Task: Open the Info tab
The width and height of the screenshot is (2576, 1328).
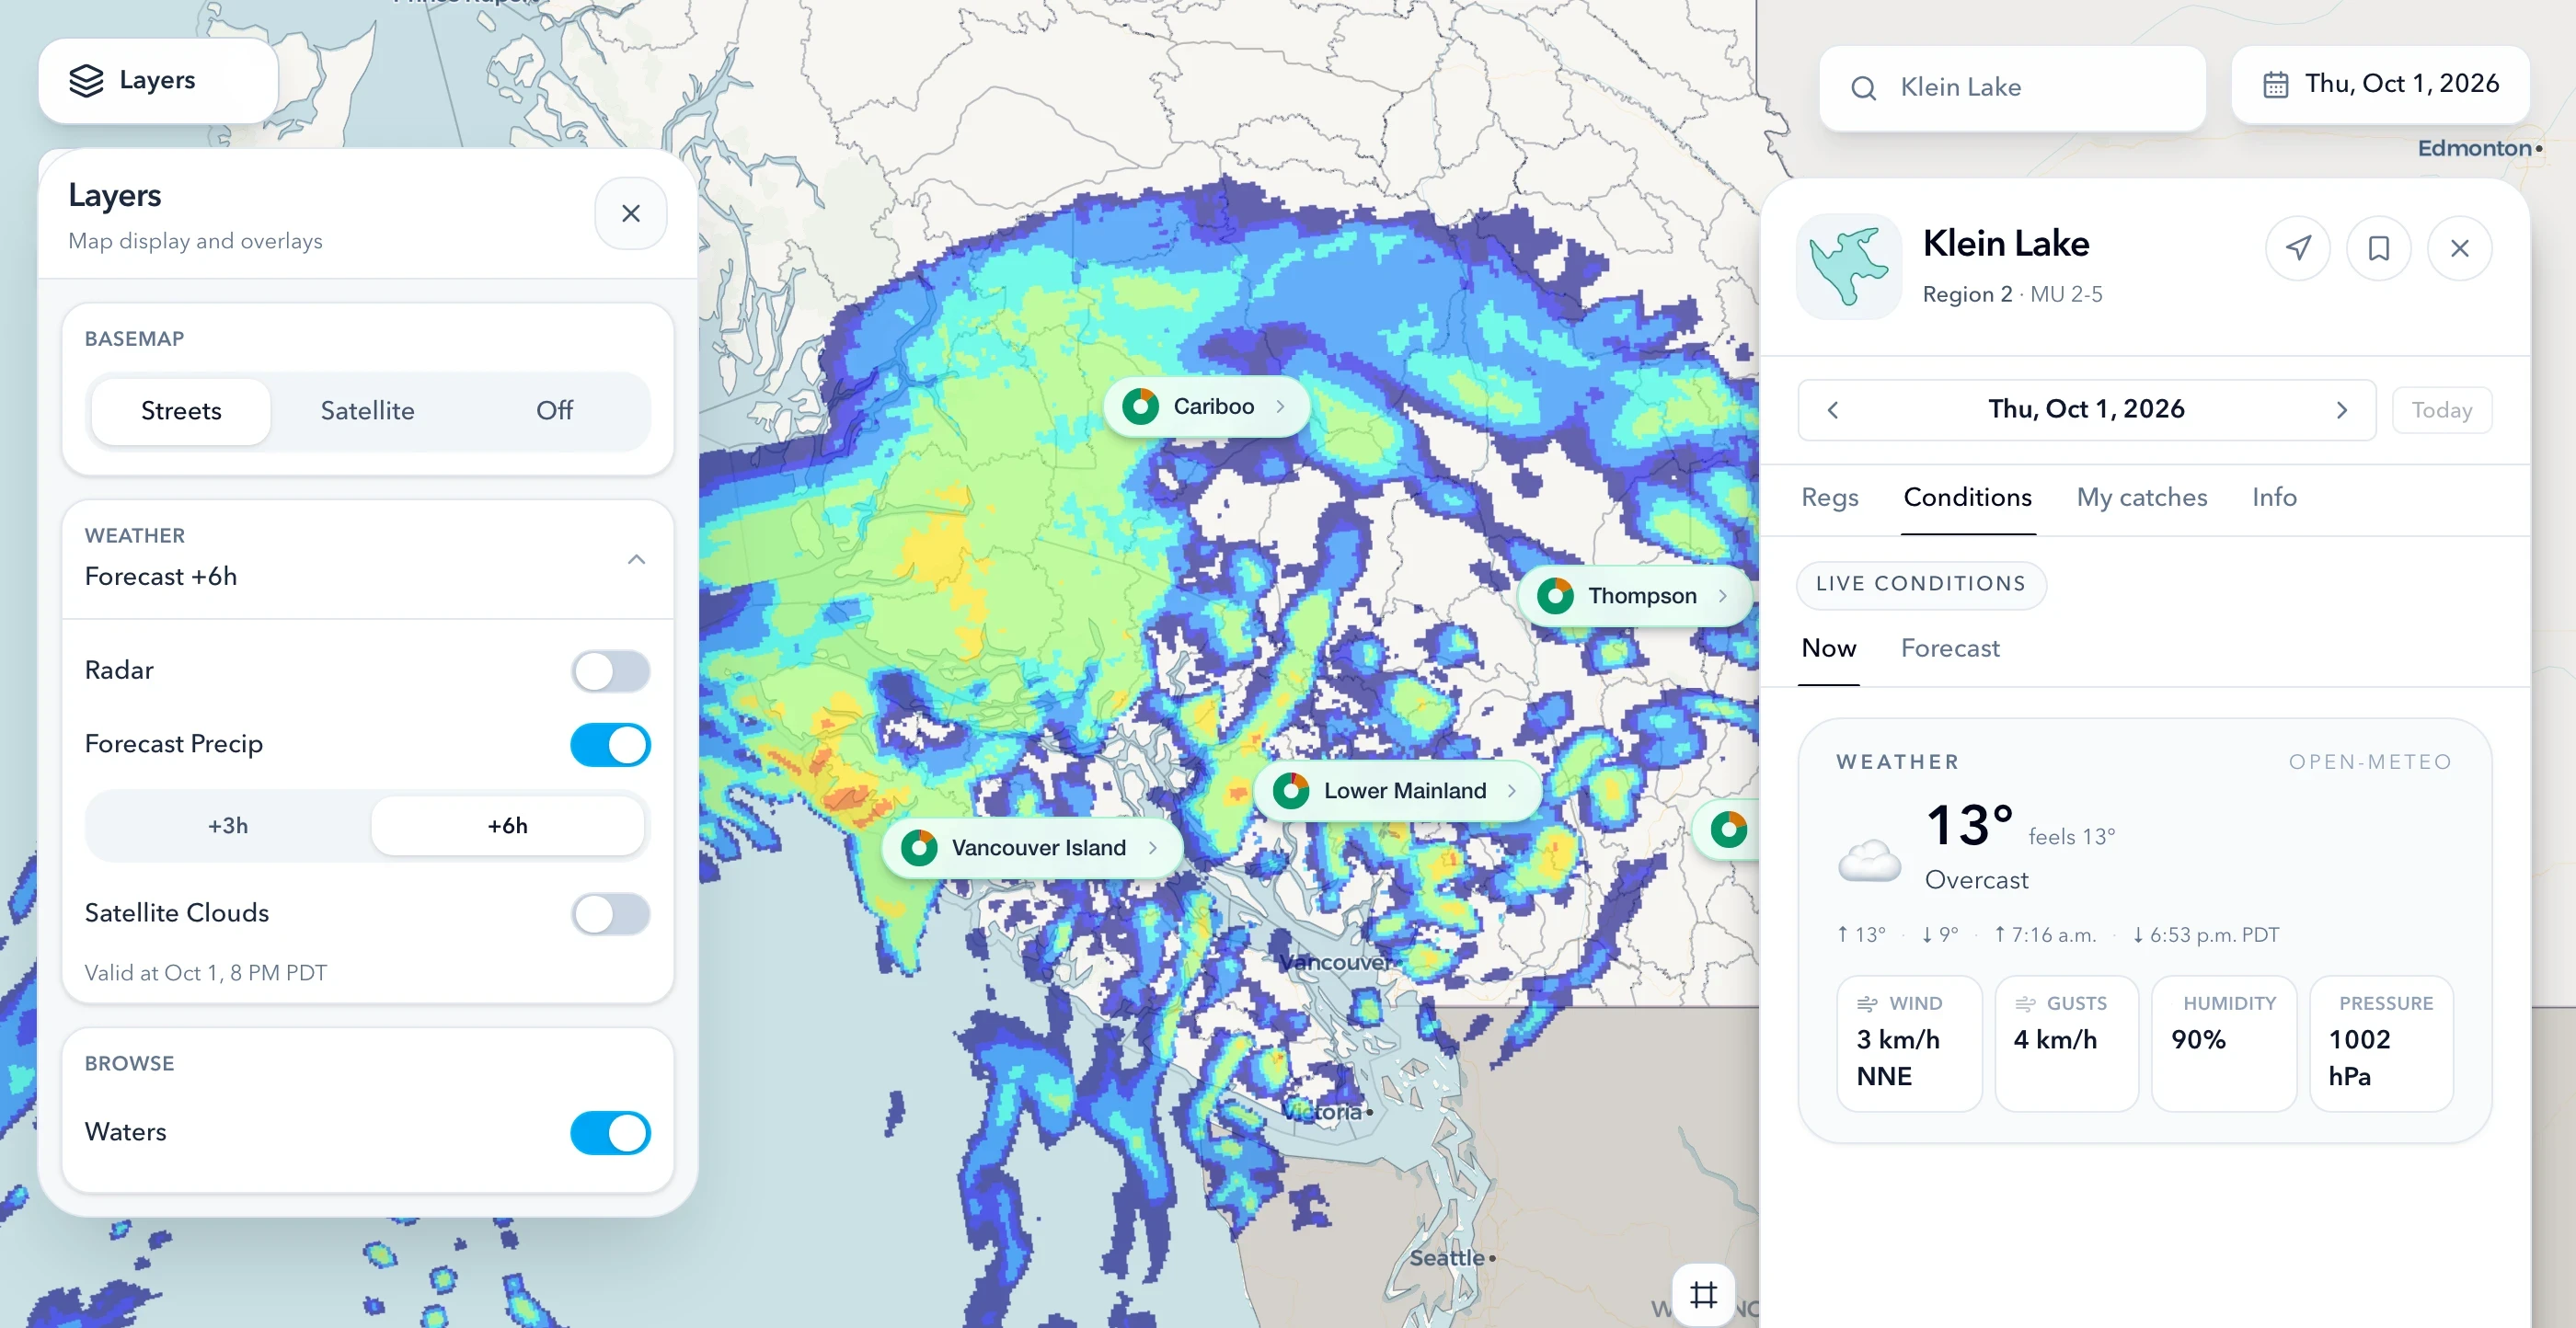Action: (x=2274, y=497)
